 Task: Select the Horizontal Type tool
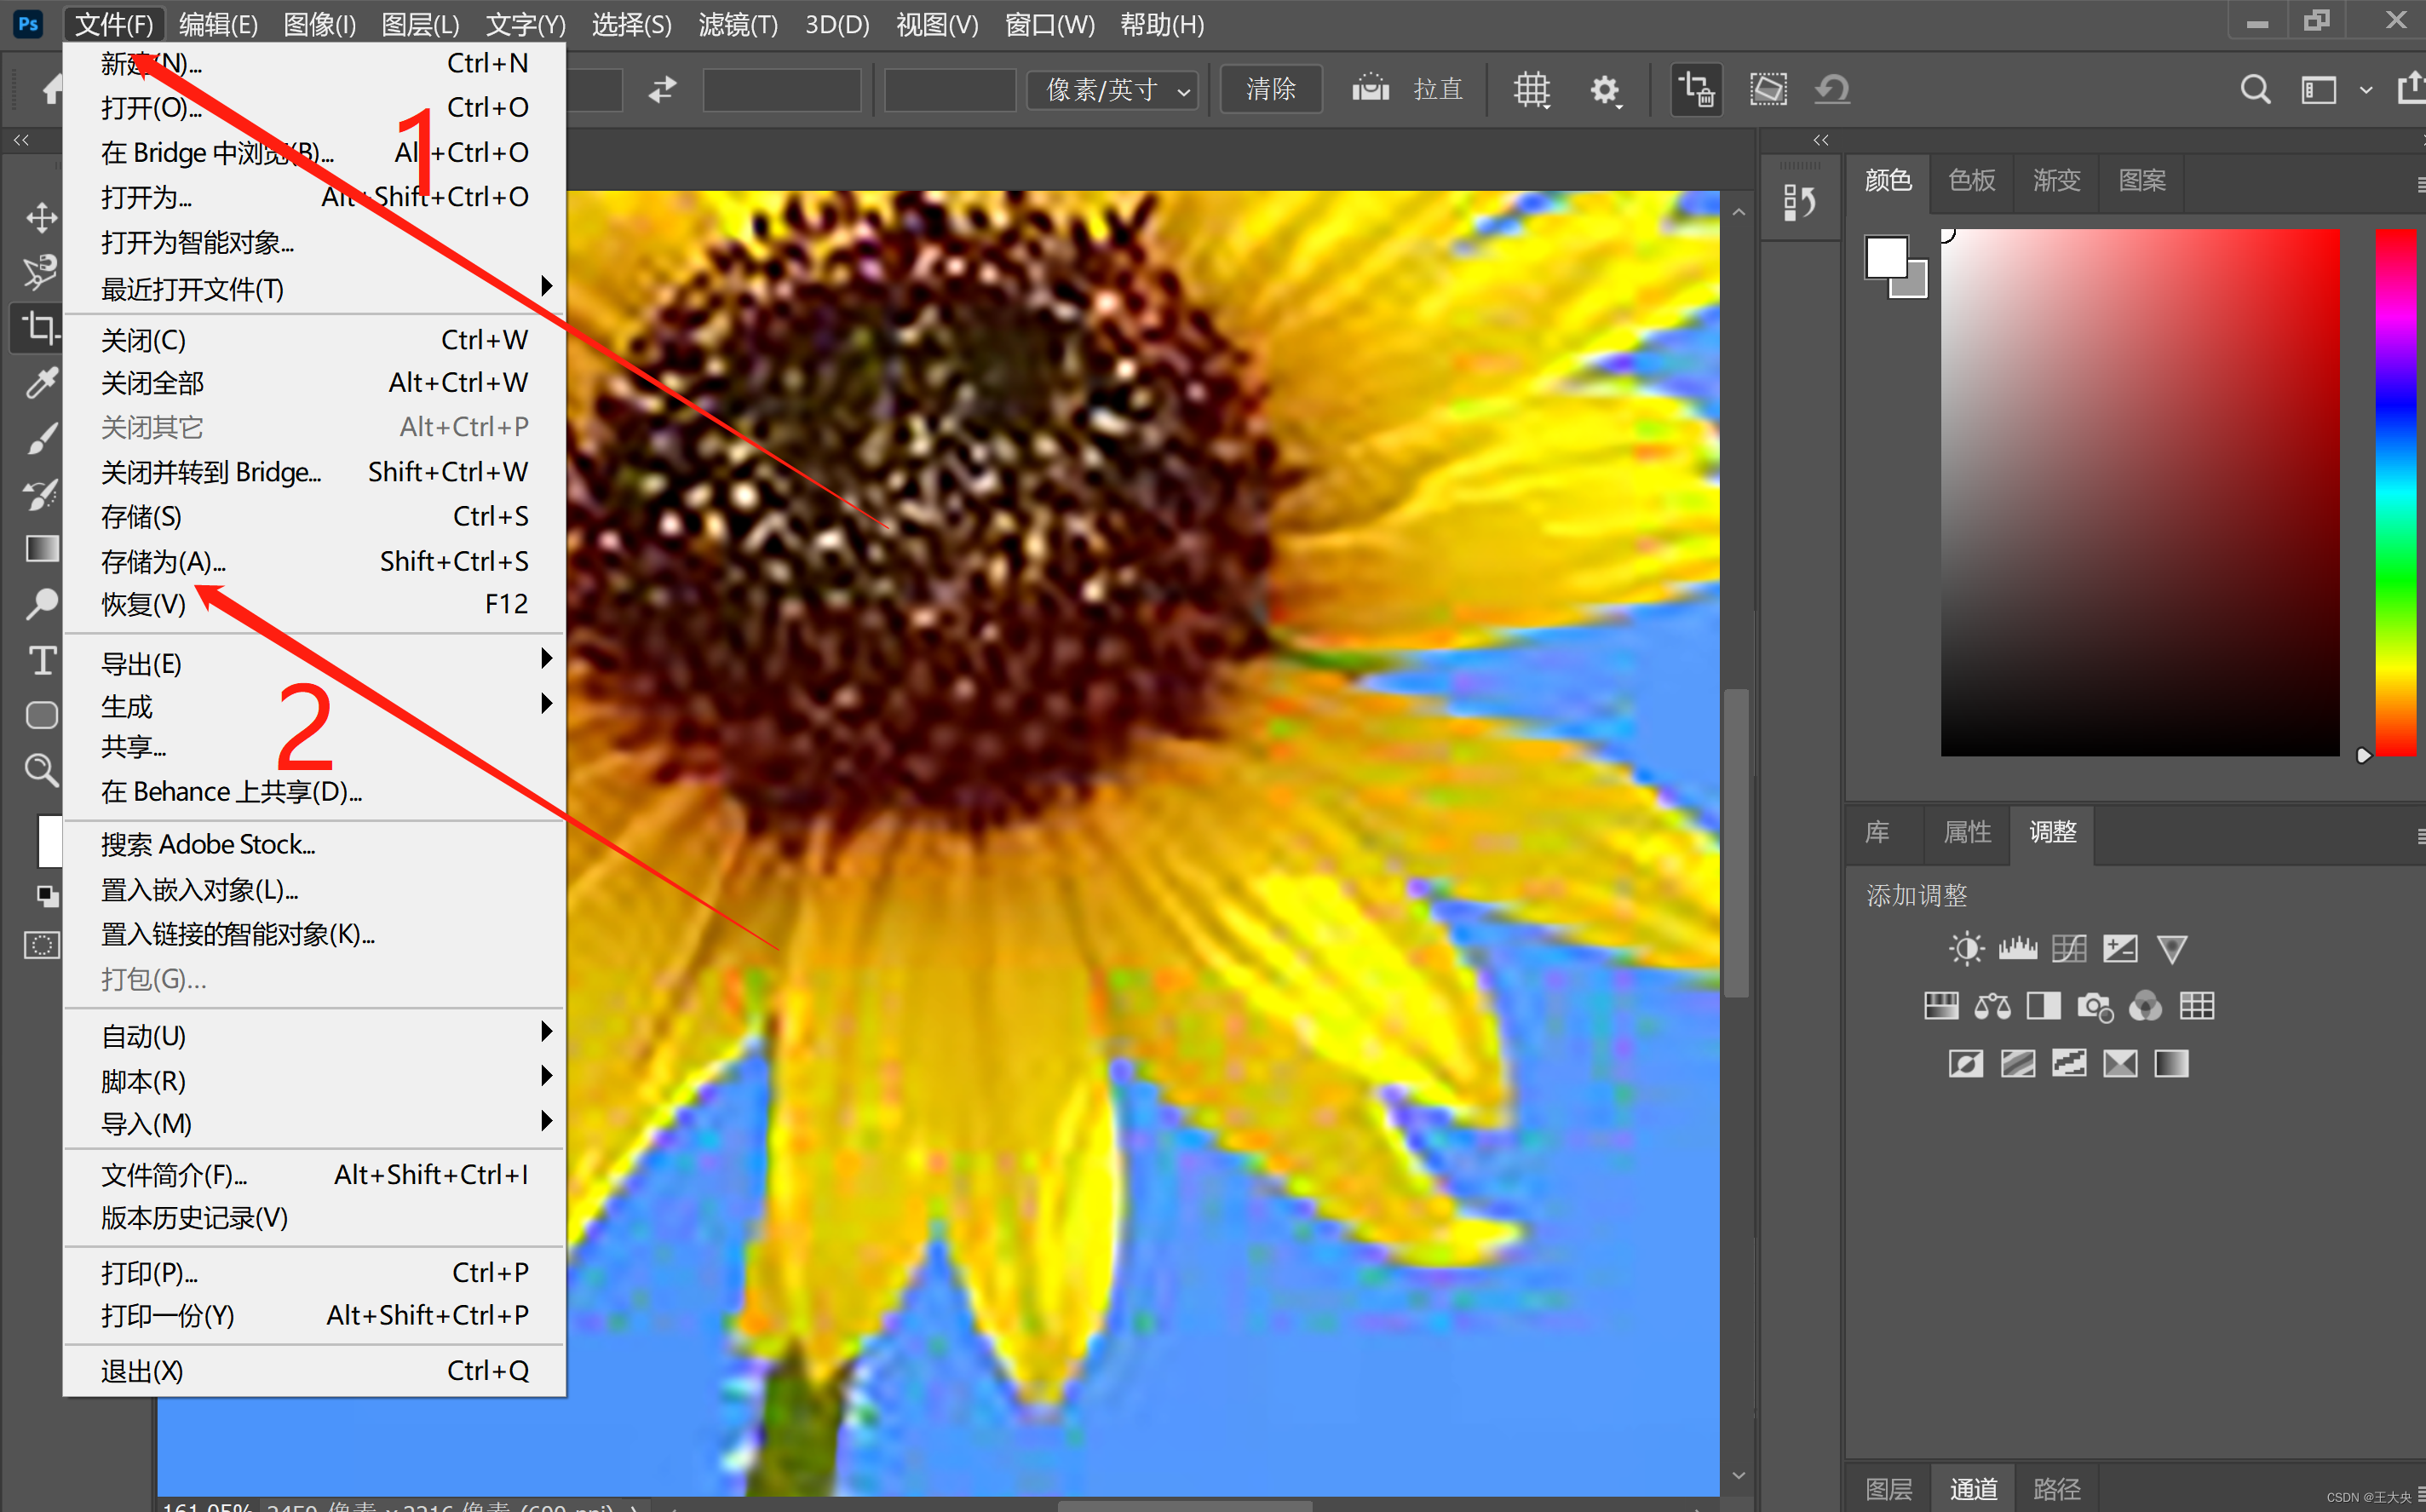(x=41, y=660)
